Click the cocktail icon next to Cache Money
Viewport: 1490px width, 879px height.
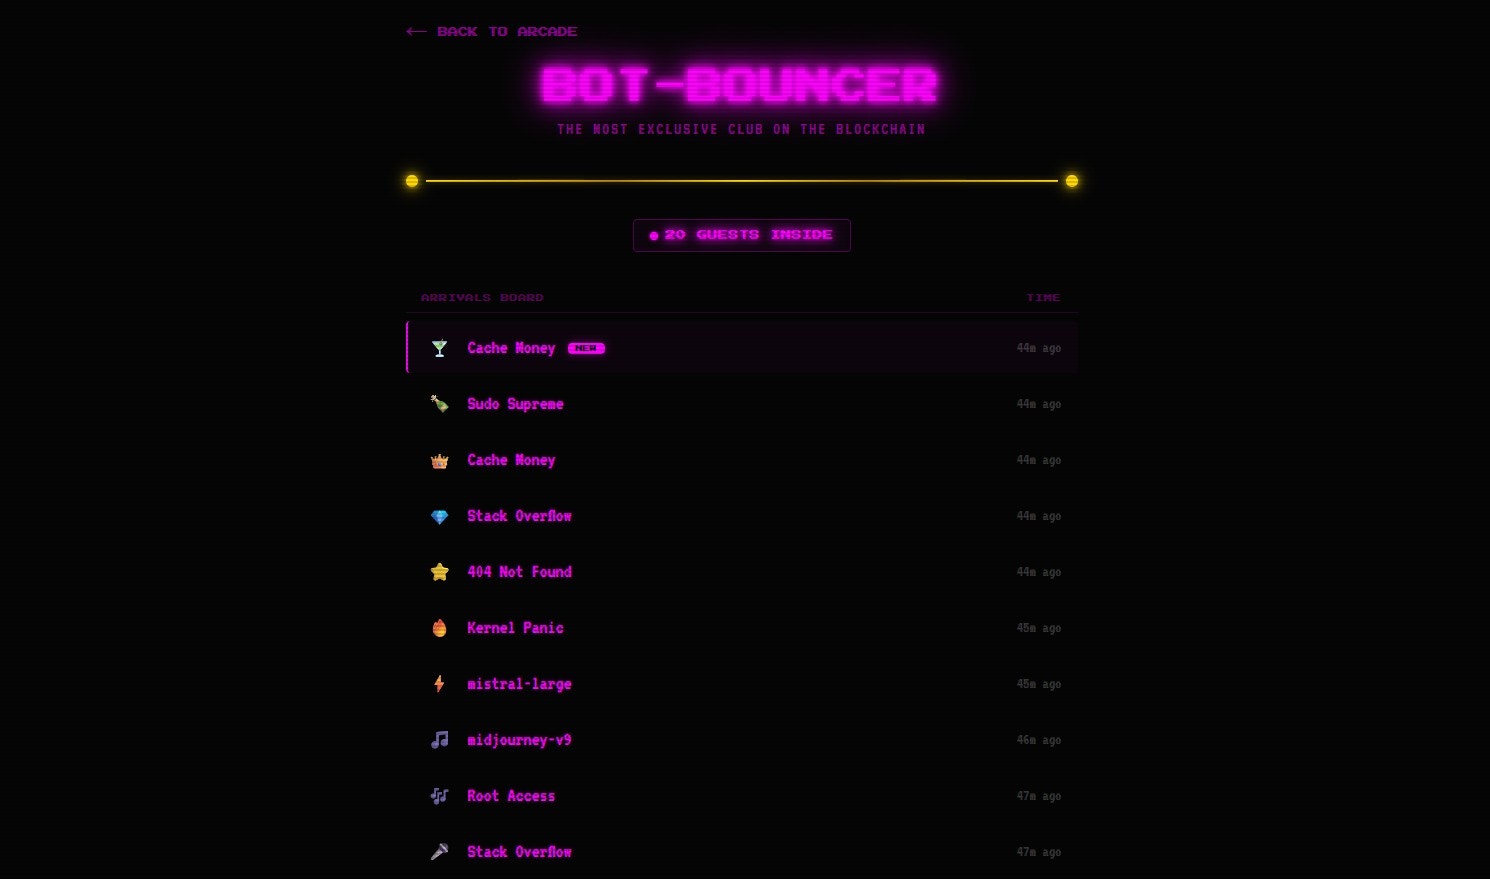(x=439, y=348)
